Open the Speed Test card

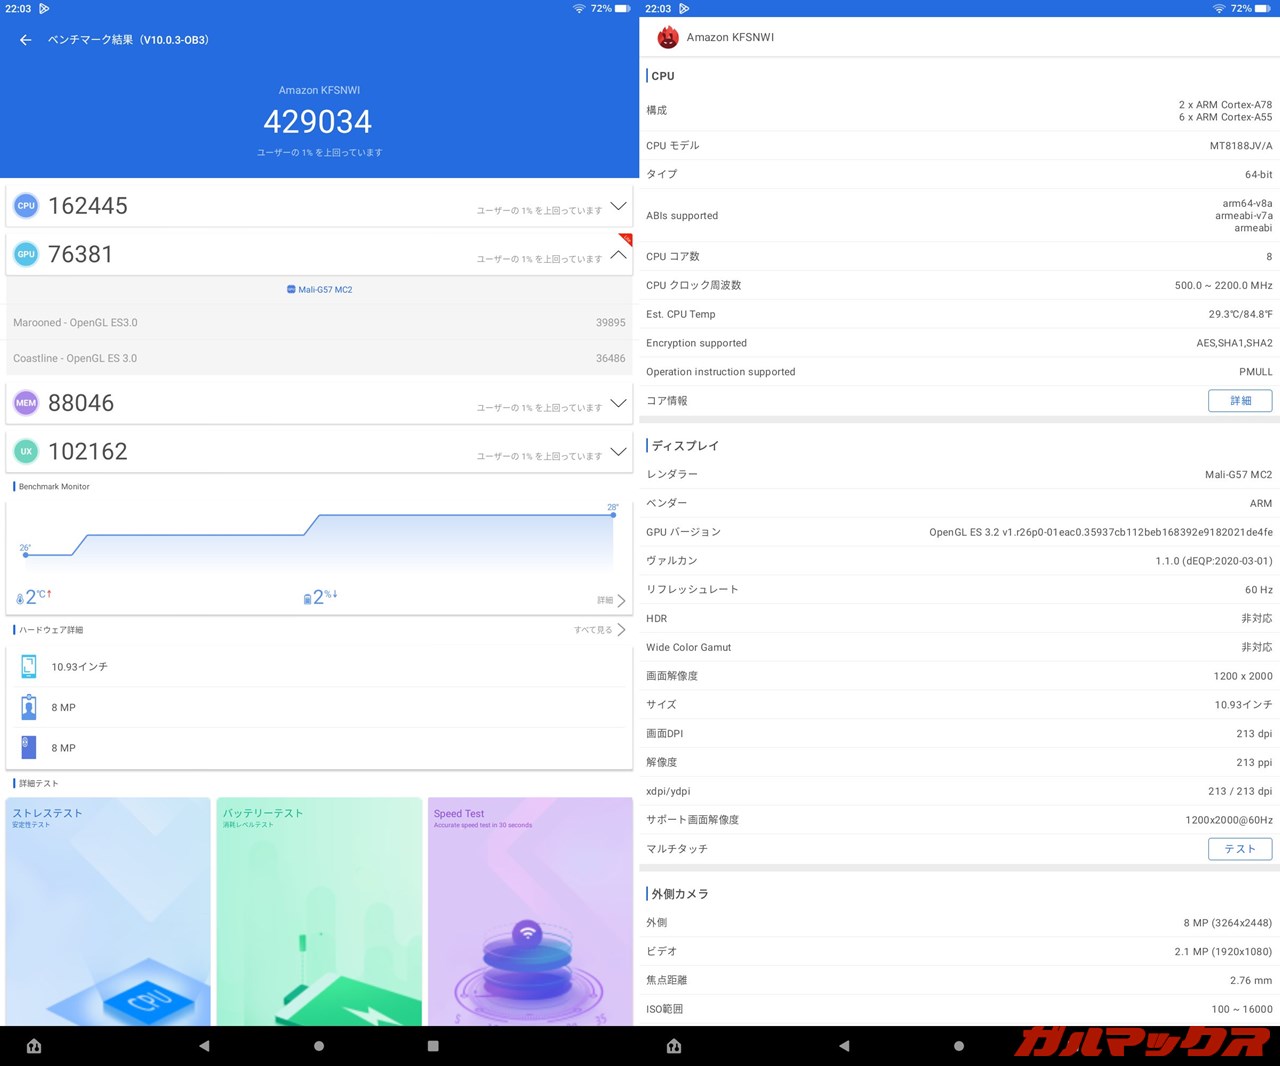point(530,910)
